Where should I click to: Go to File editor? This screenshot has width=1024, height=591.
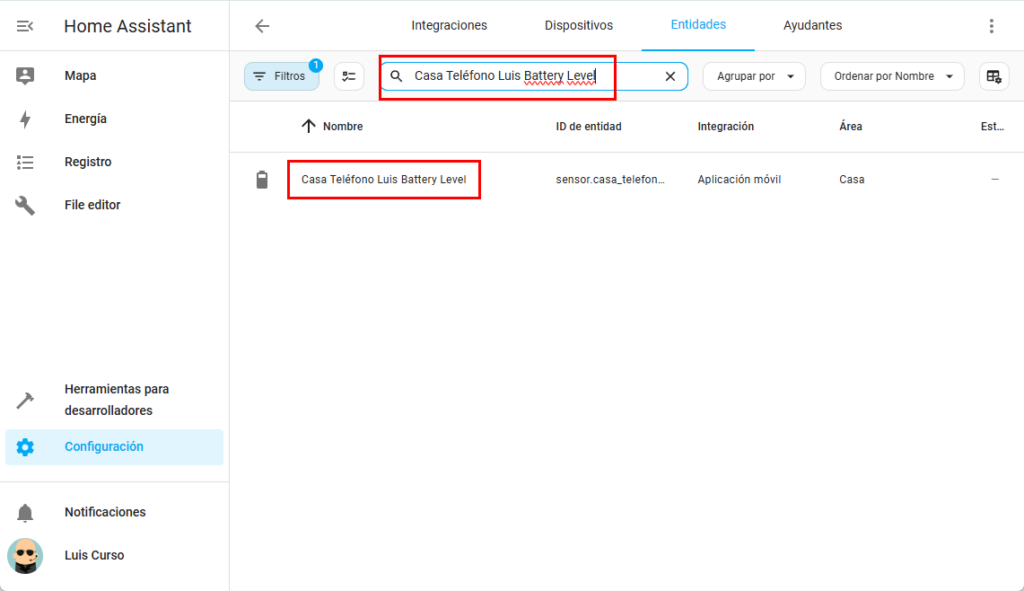tap(92, 205)
